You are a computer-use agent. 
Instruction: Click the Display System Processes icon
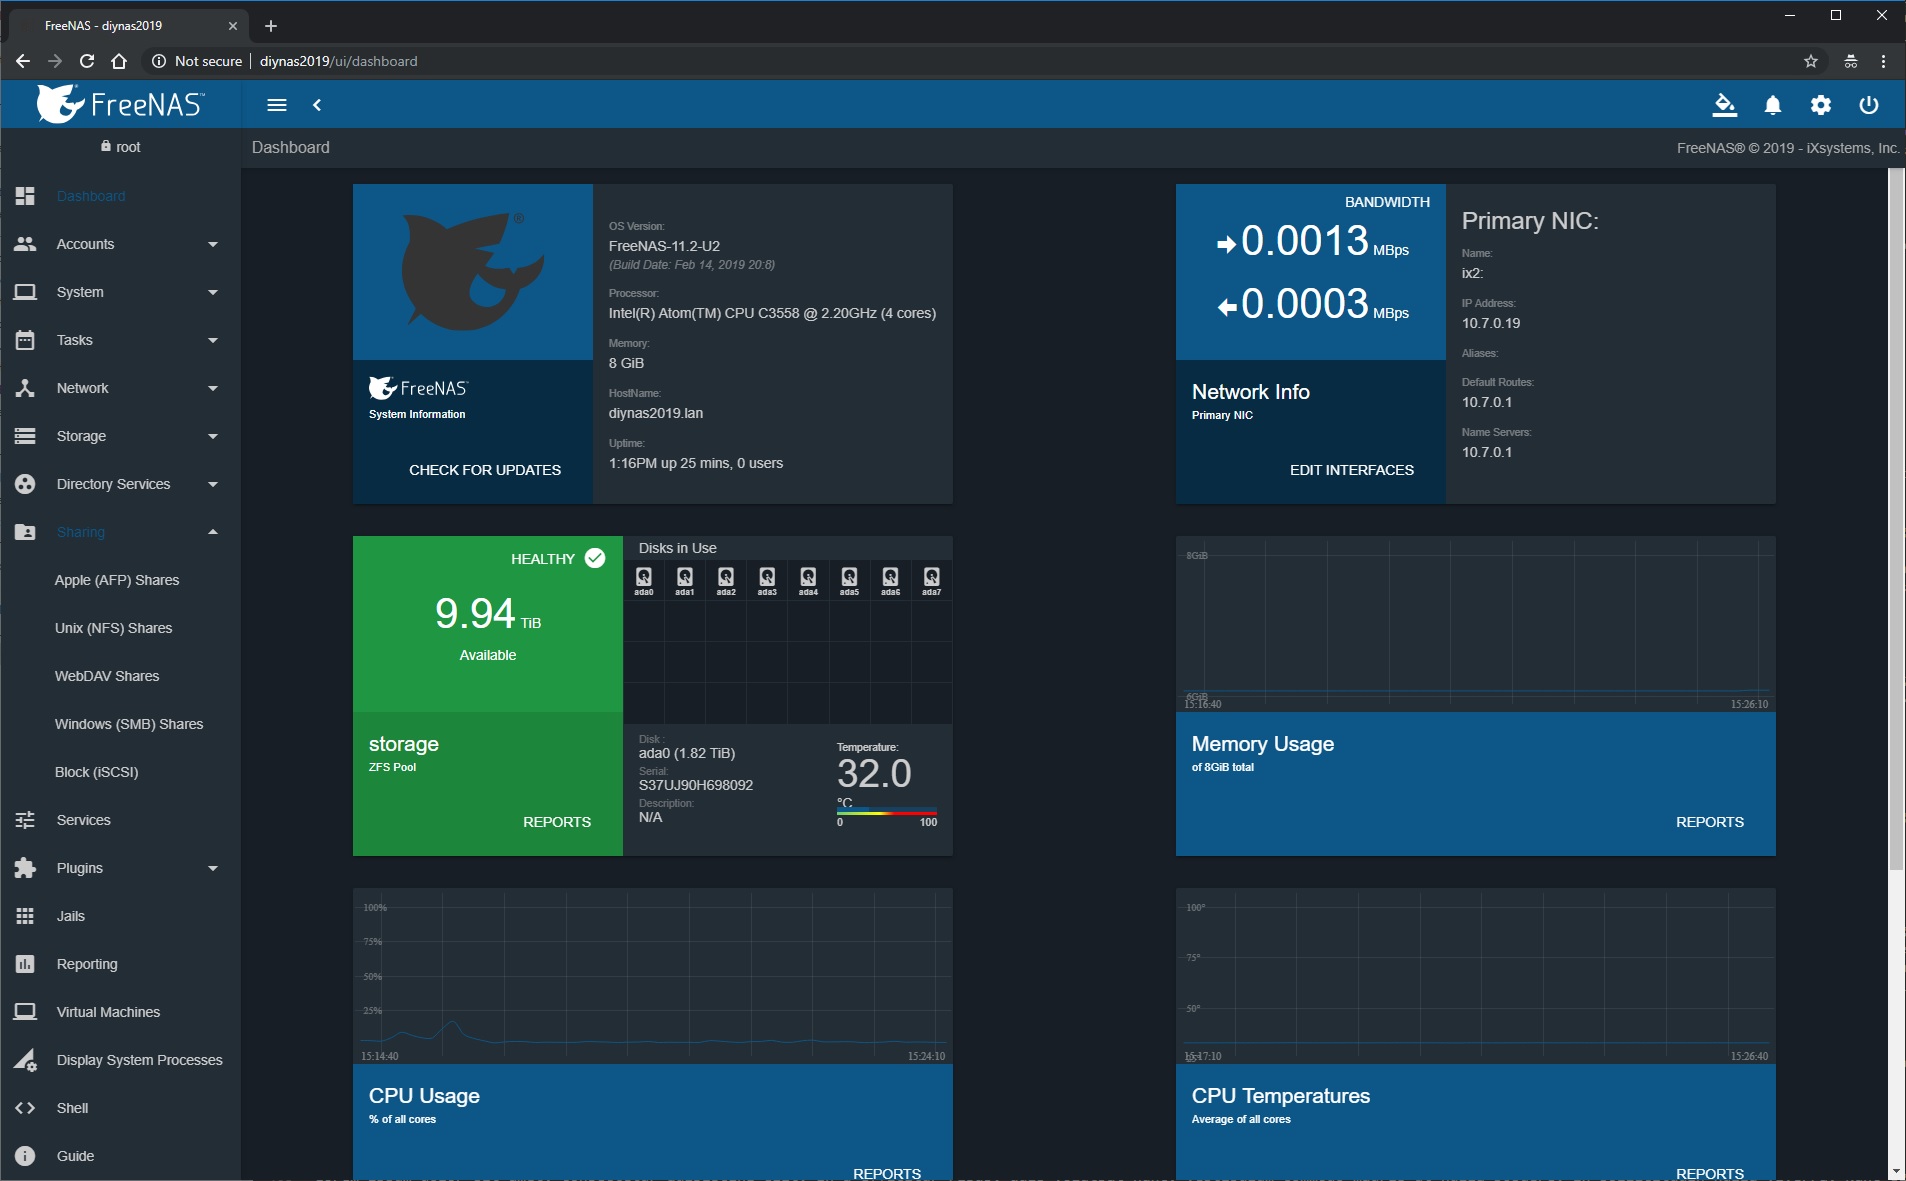(25, 1060)
